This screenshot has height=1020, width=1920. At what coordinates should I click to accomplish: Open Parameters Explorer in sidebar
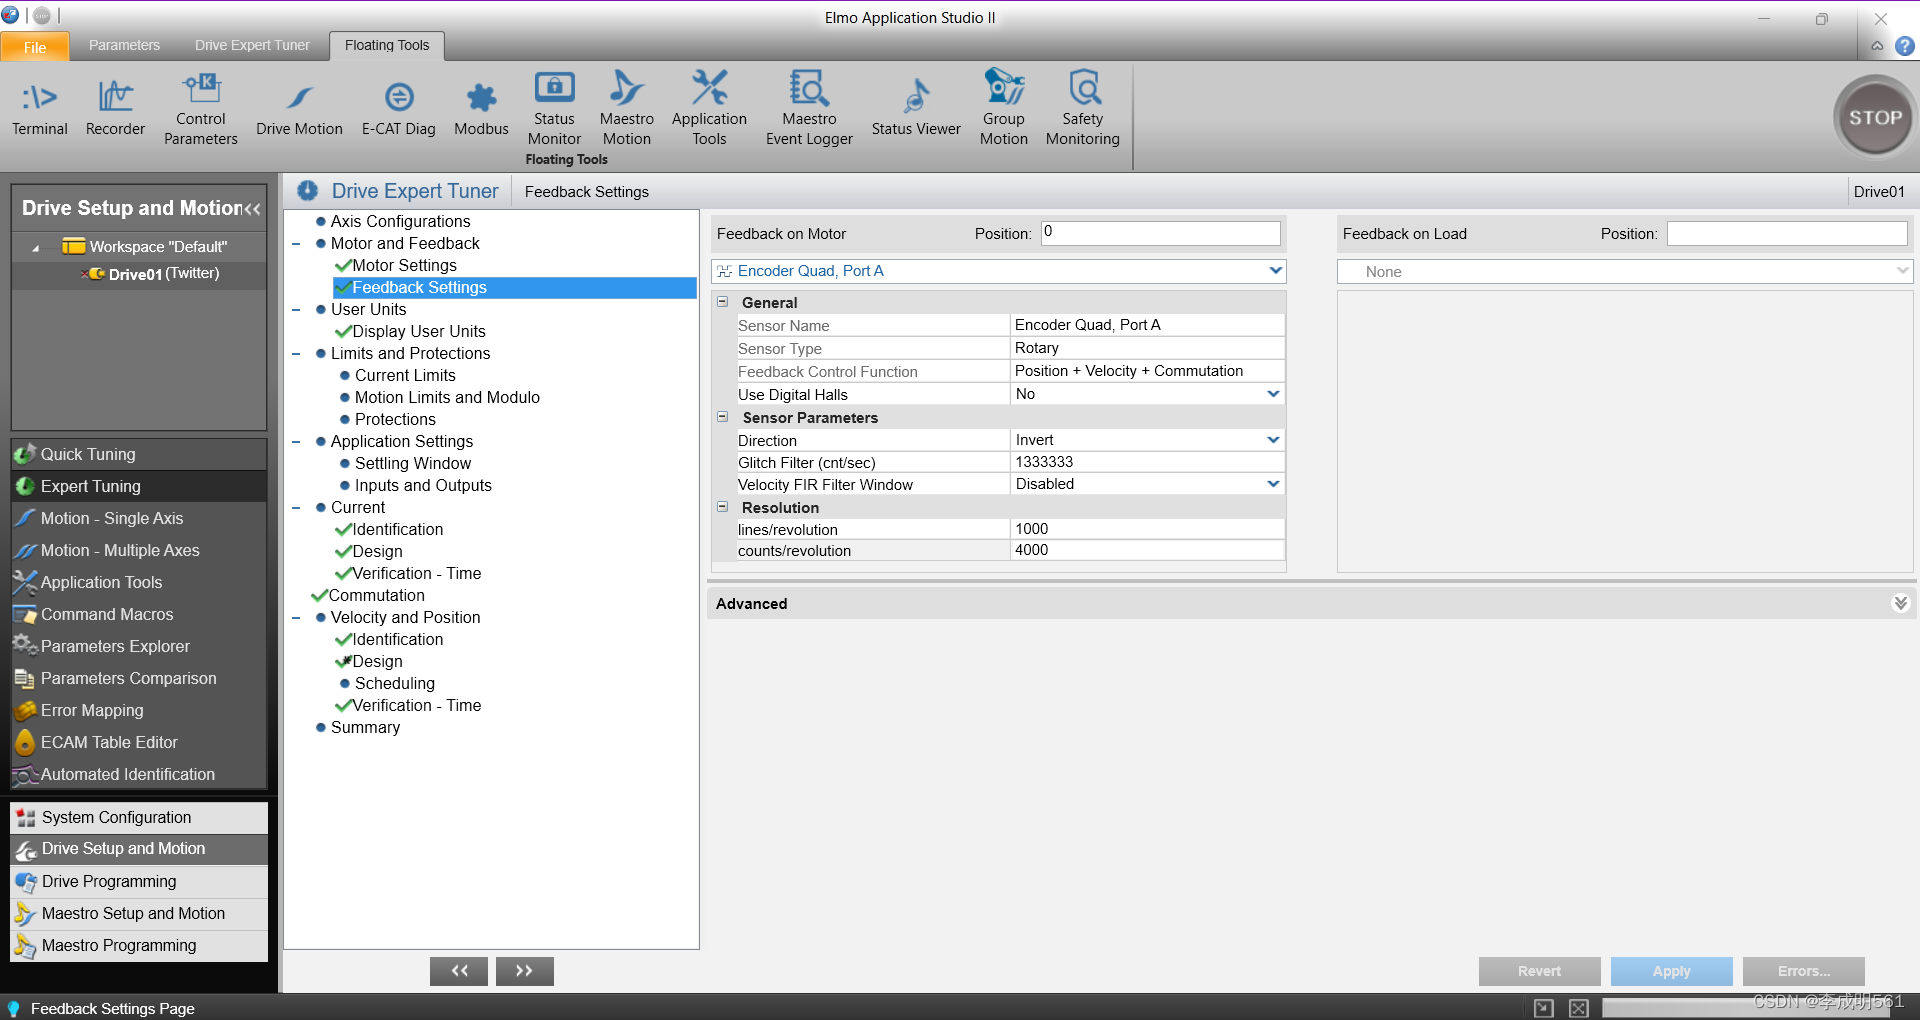139,646
